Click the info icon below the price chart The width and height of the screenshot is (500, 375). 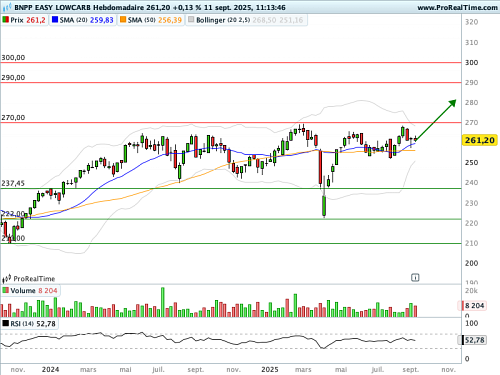tap(415, 277)
